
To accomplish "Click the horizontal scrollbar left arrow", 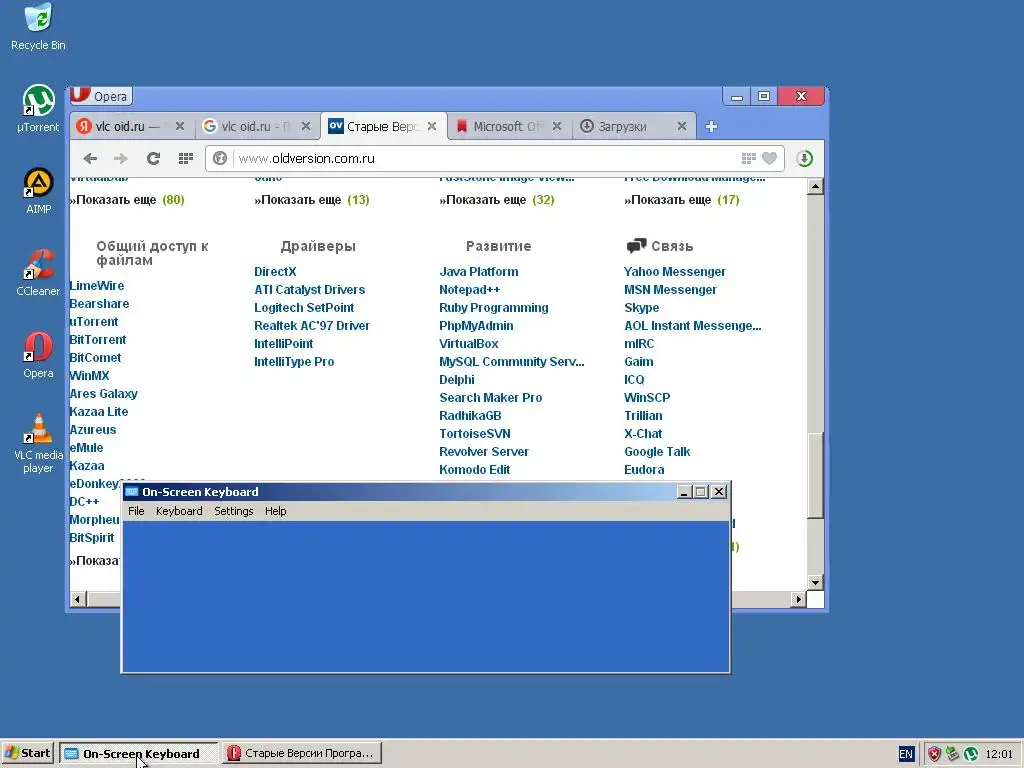I will (78, 599).
